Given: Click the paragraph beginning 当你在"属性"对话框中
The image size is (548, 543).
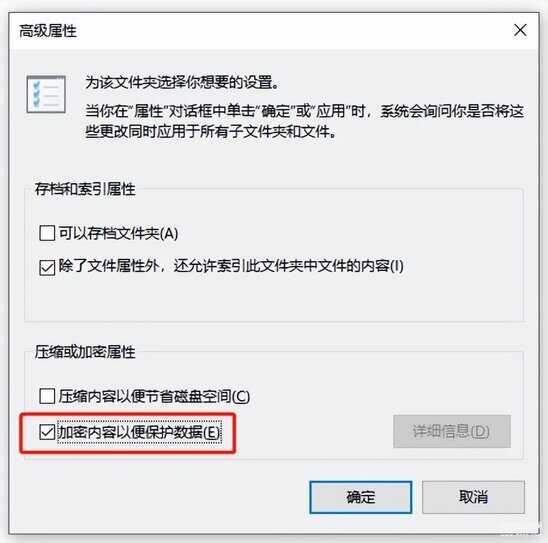Looking at the screenshot, I should [x=304, y=121].
